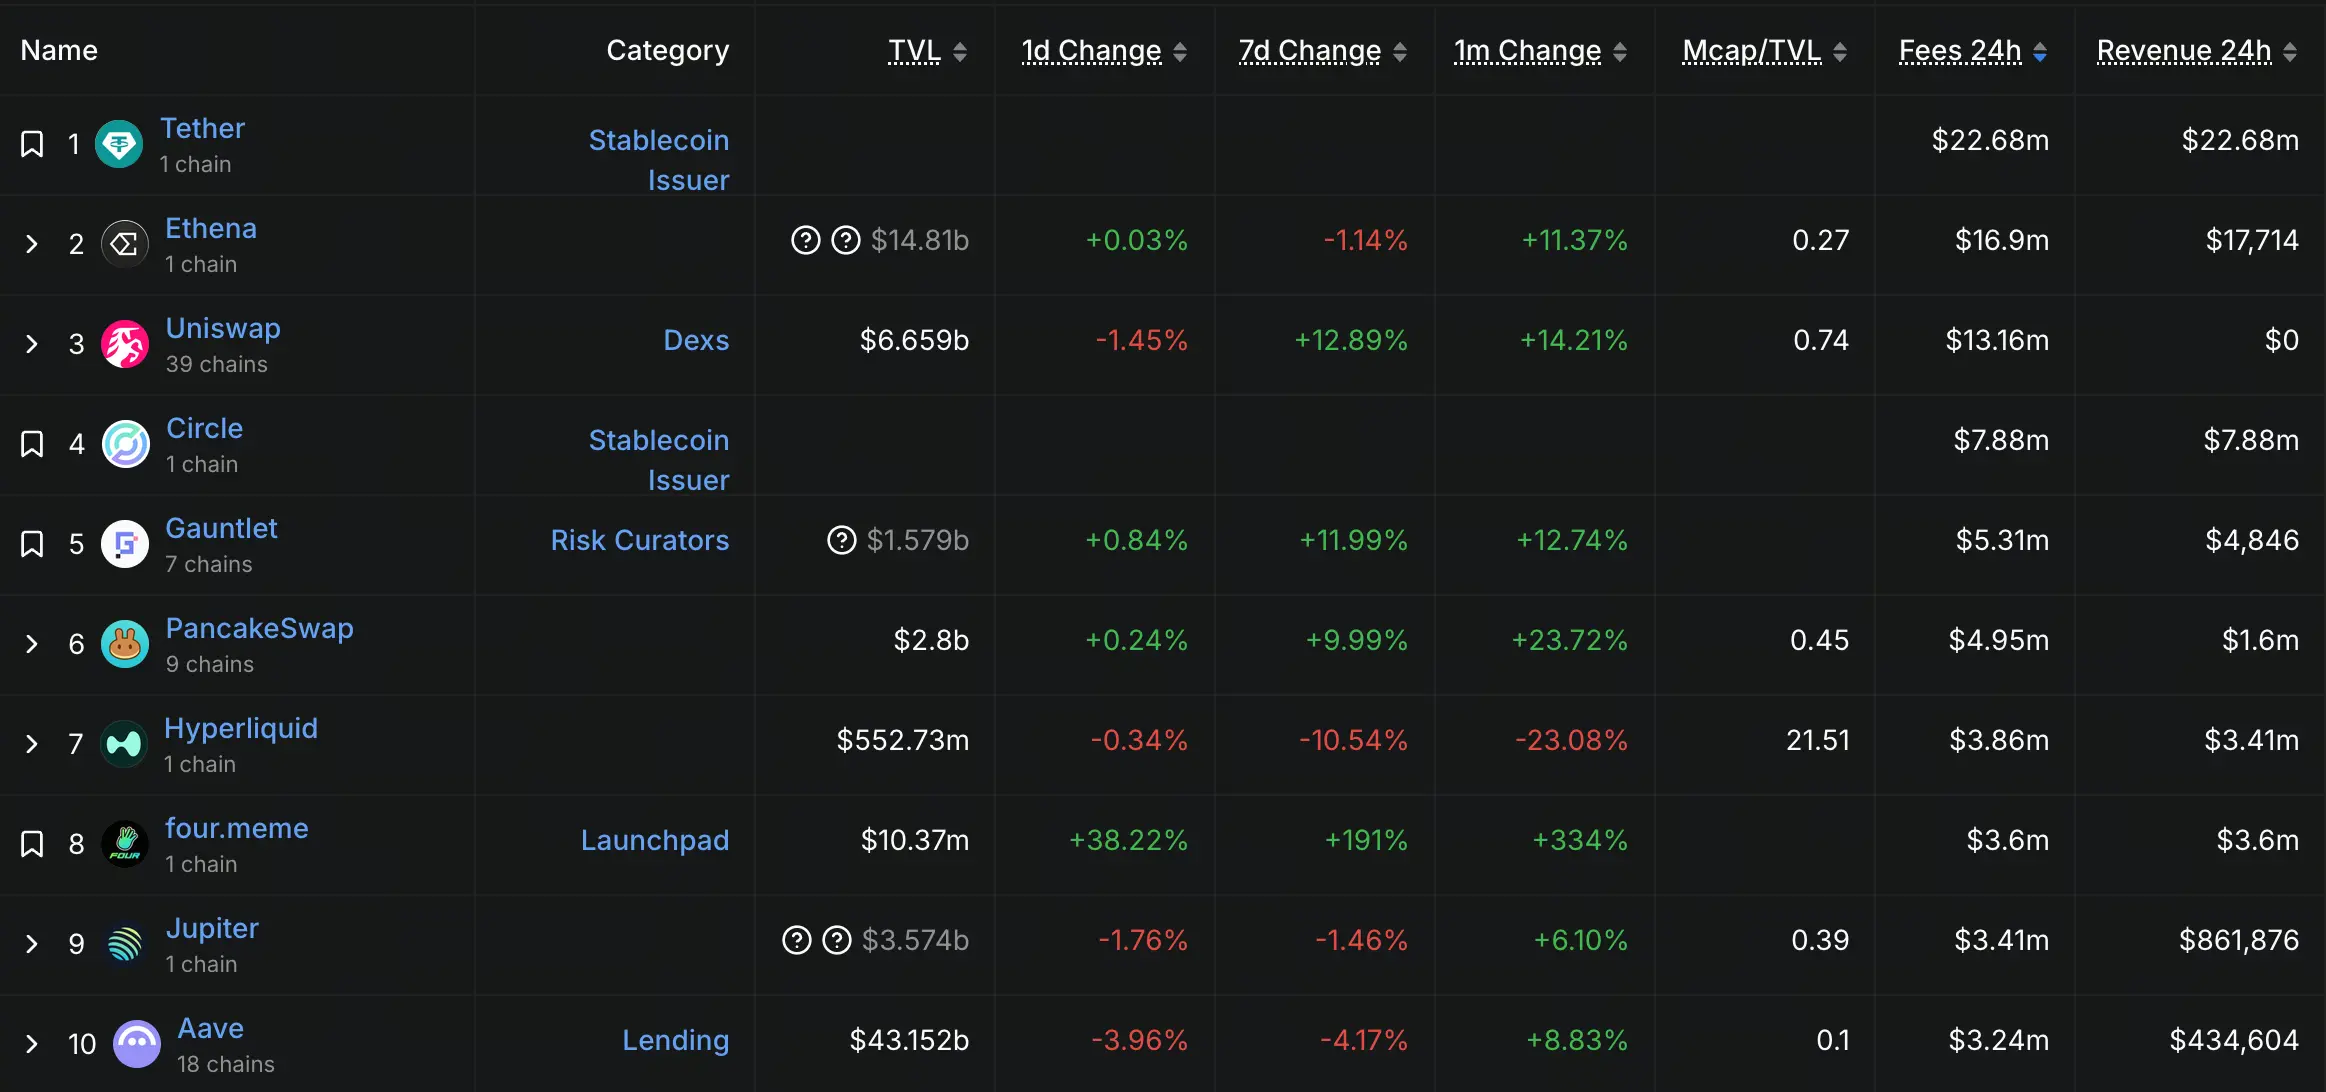2326x1092 pixels.
Task: Open the Gauntlet protocol link
Action: (x=221, y=528)
